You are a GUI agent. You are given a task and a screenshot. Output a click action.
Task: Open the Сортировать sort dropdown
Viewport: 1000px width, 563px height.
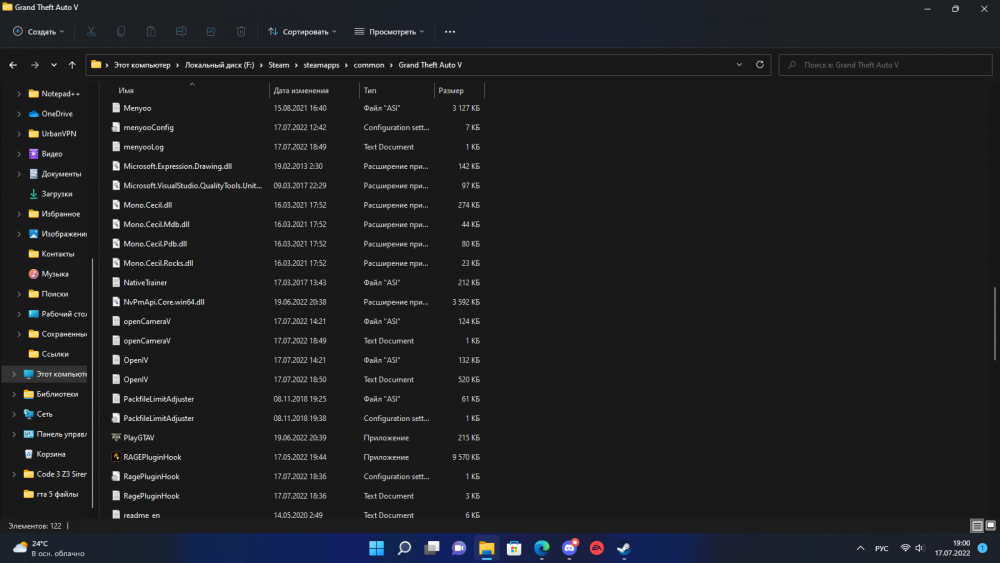(302, 31)
